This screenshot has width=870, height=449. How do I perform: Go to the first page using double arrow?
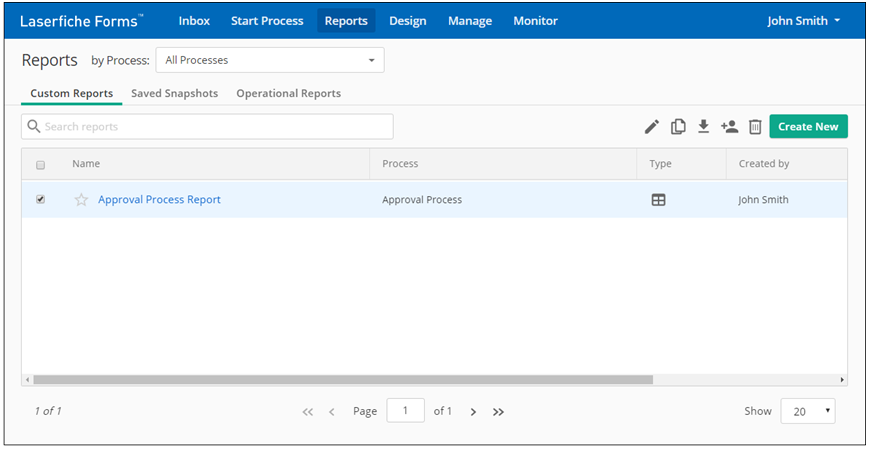click(308, 411)
